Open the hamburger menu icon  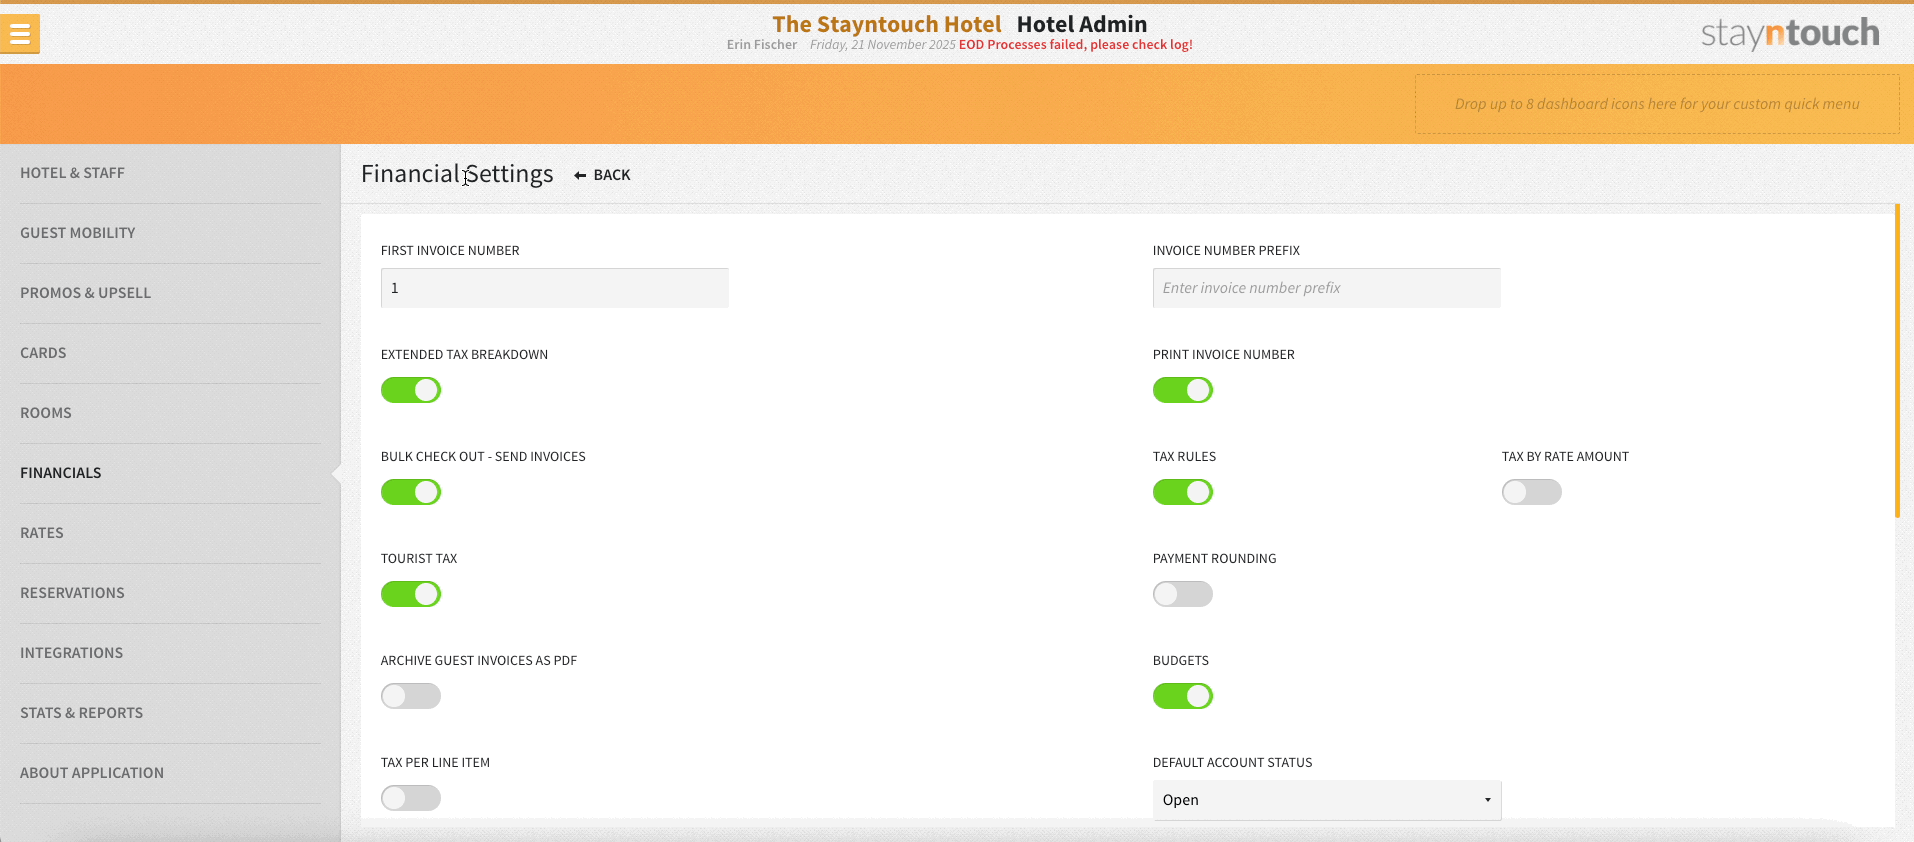pyautogui.click(x=20, y=34)
